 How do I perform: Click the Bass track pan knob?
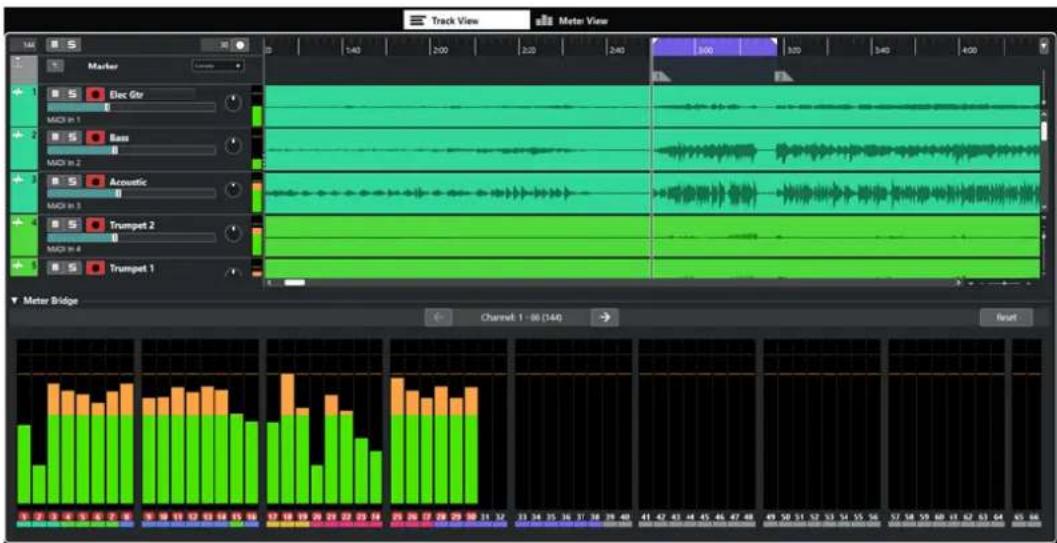tap(233, 145)
